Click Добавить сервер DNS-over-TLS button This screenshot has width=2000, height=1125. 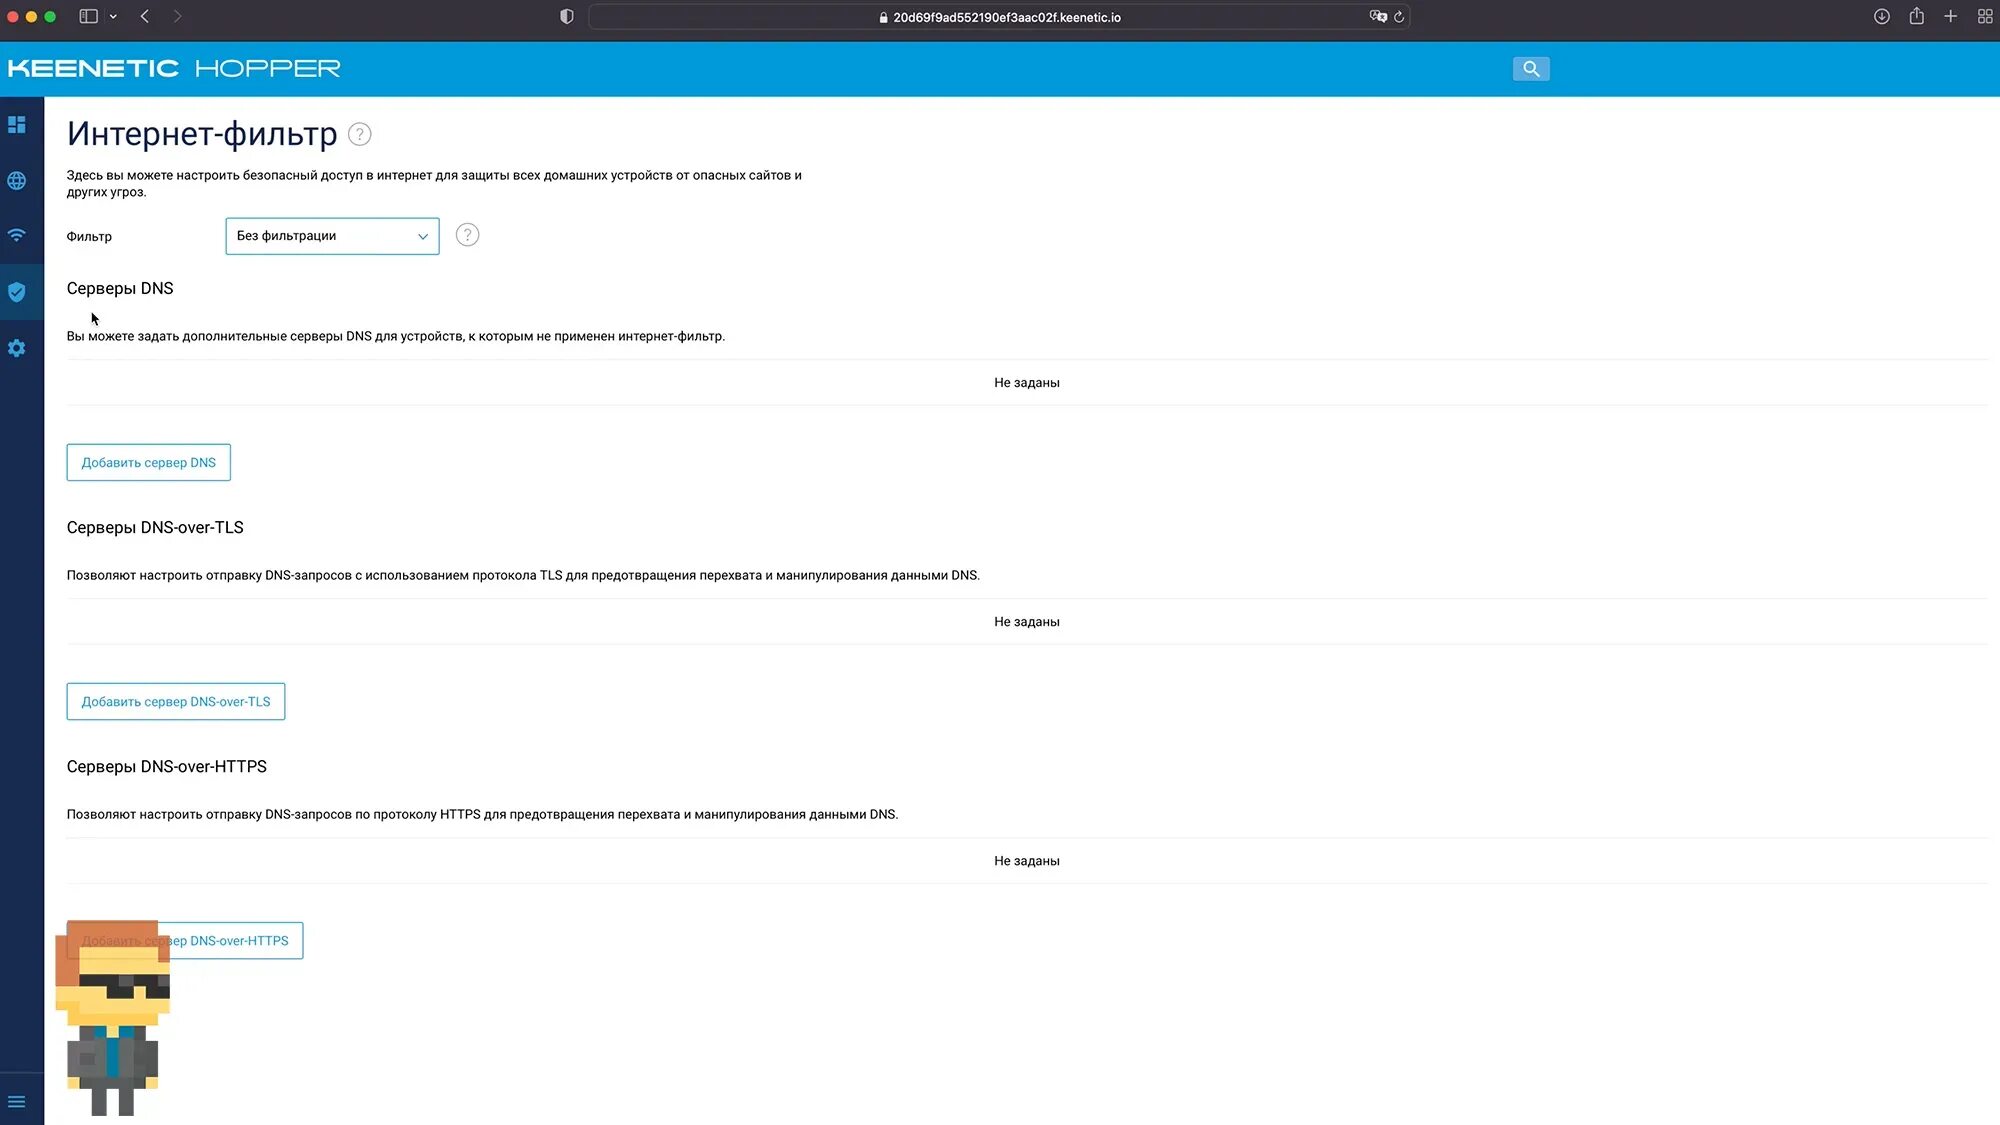176,702
